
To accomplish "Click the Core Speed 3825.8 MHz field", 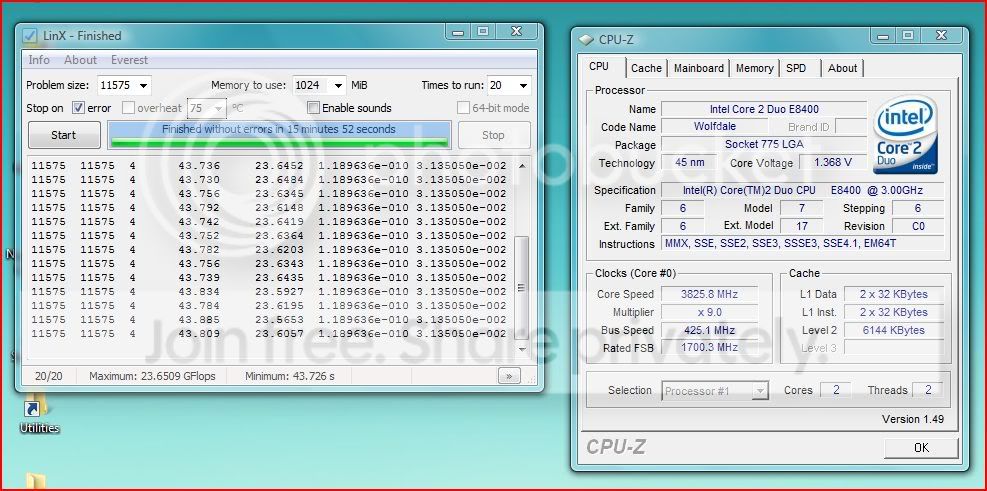I will tap(709, 294).
